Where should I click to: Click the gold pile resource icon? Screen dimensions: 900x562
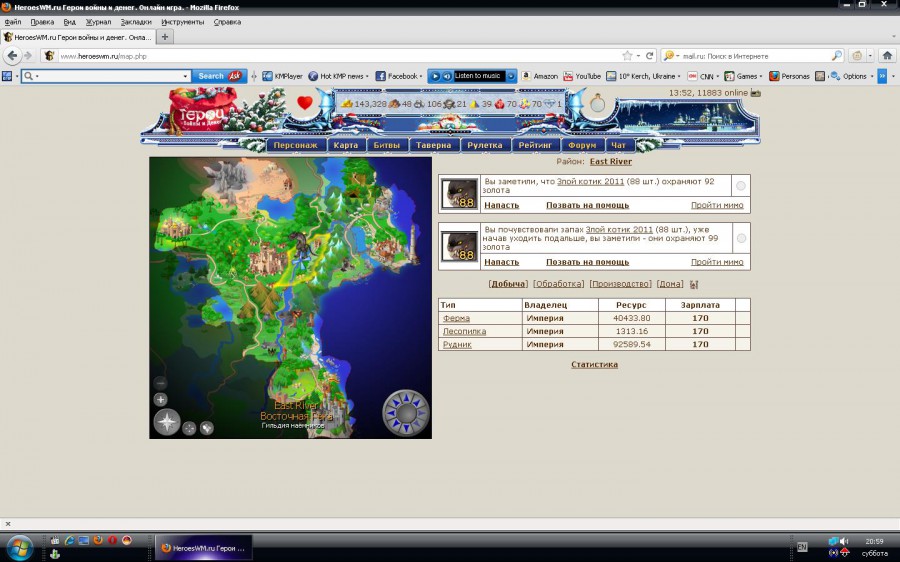(x=347, y=104)
